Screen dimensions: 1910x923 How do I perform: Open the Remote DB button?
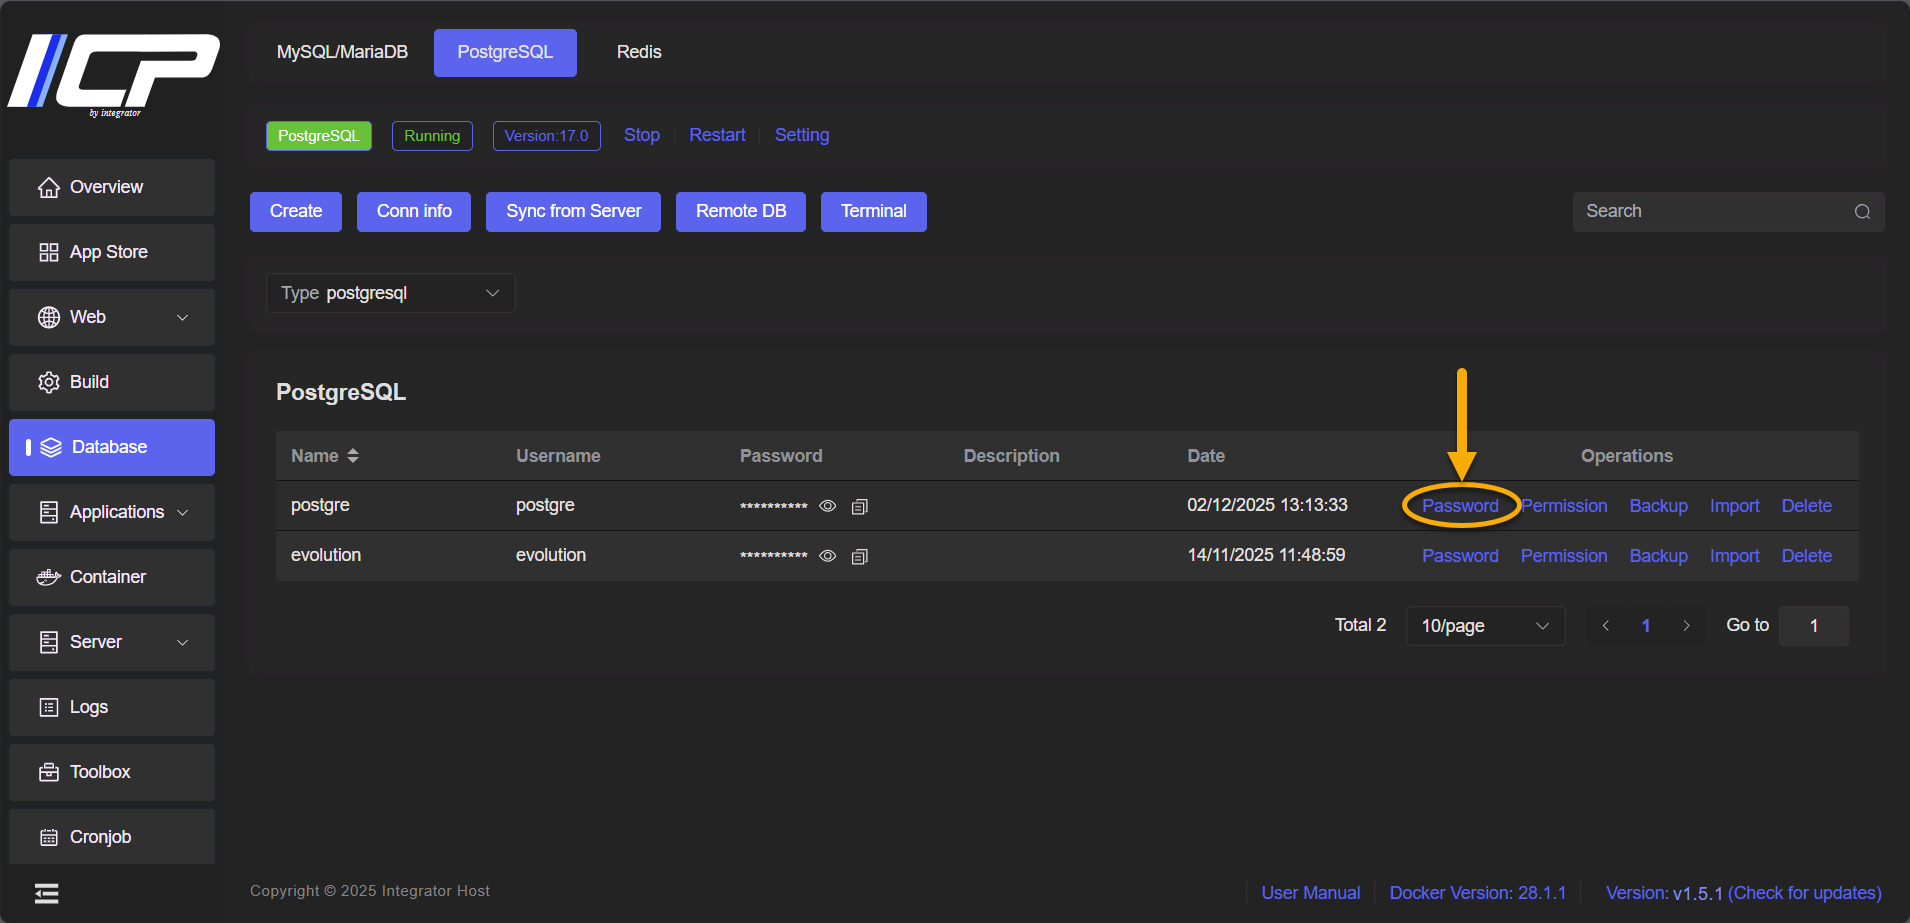[x=741, y=211]
